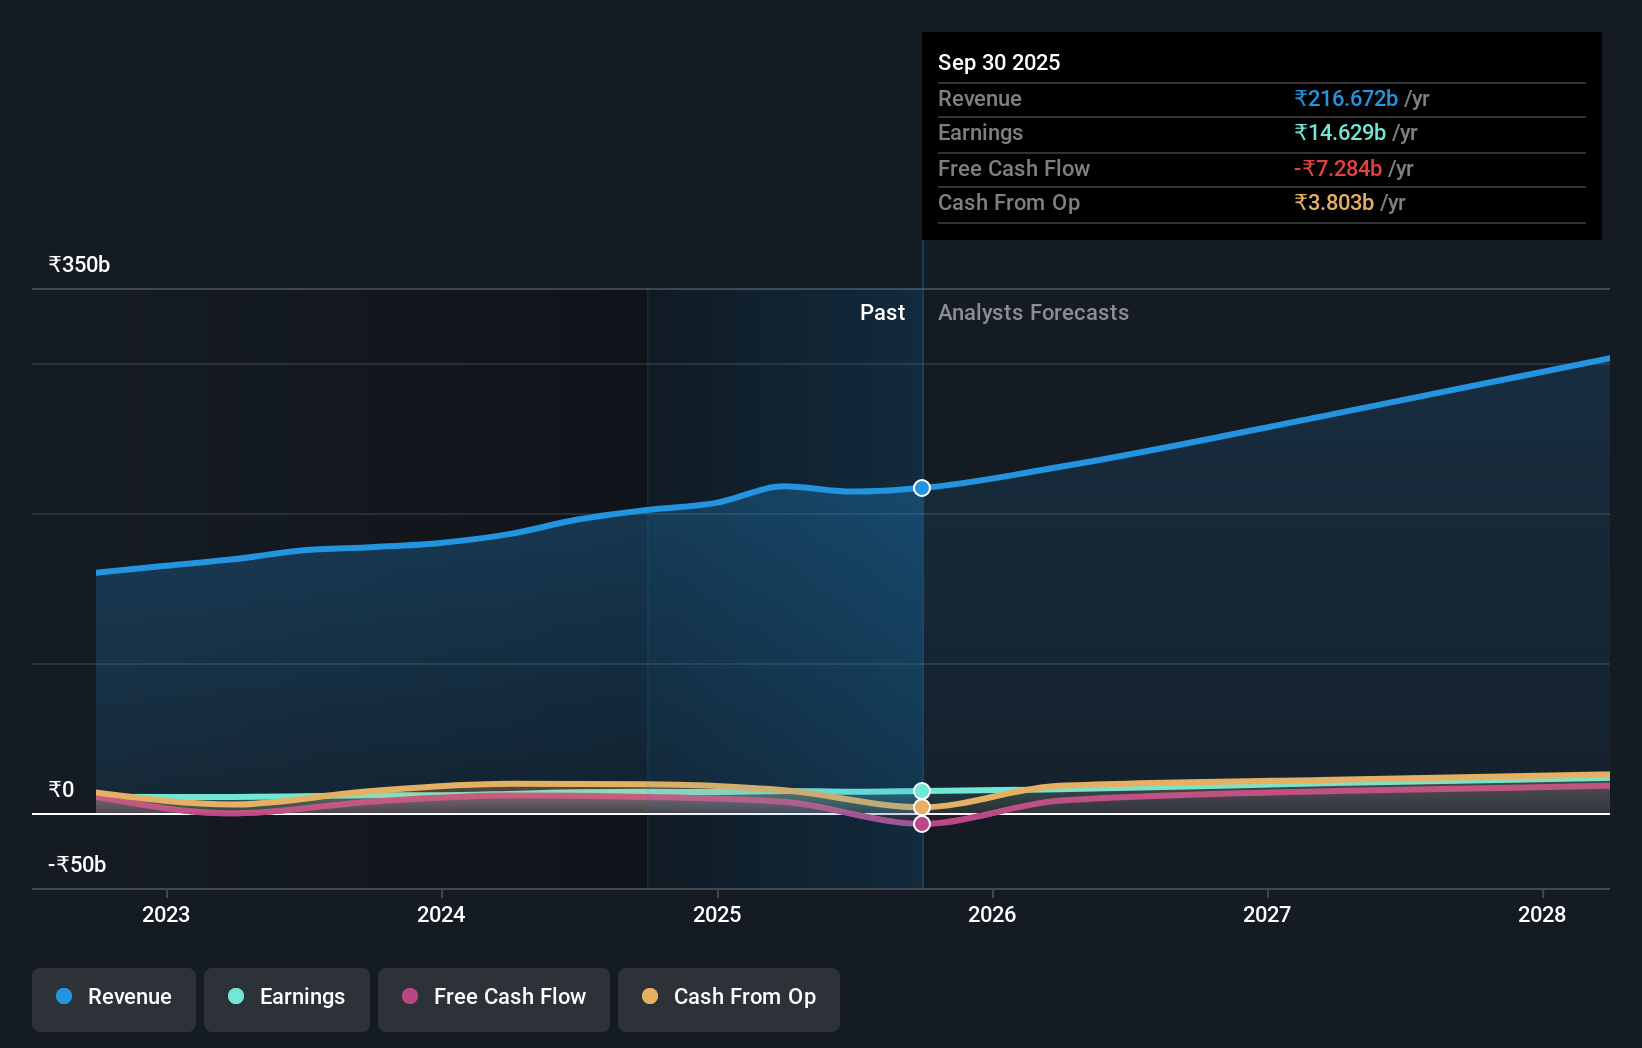This screenshot has width=1642, height=1048.
Task: Click the Revenue data point marker on the divider
Action: pyautogui.click(x=921, y=488)
